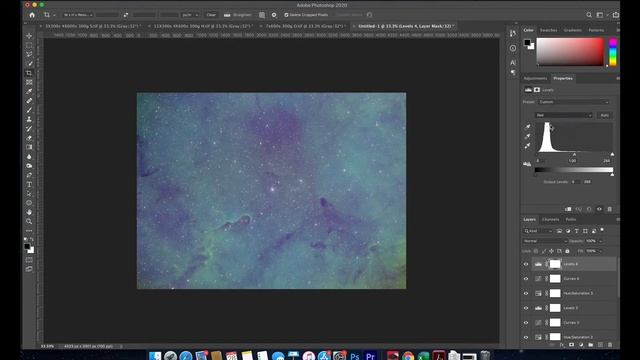Go to Photoshop Home screen

[x=32, y=15]
